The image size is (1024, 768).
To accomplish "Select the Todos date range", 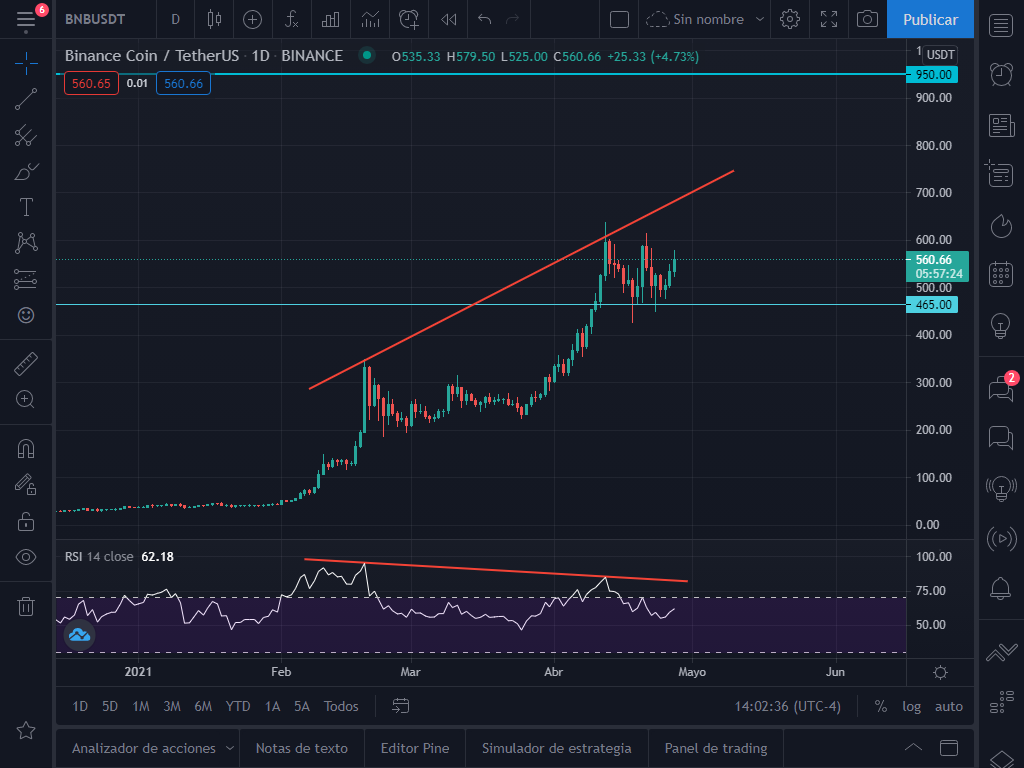I will click(341, 706).
